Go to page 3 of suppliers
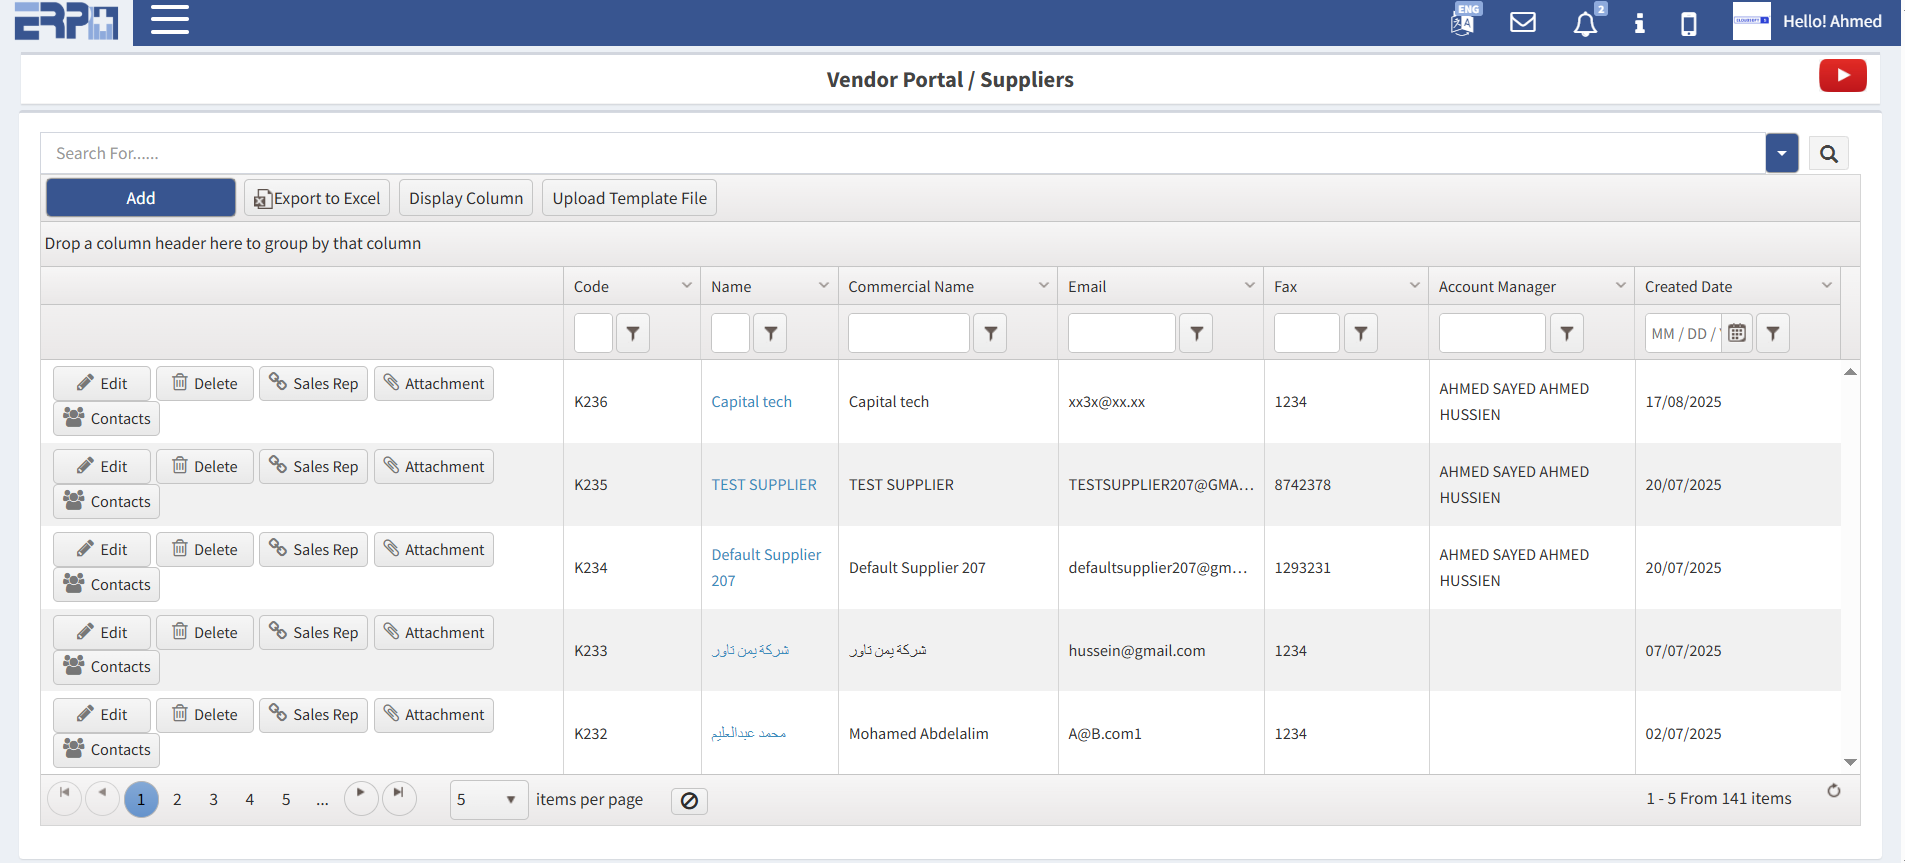The height and width of the screenshot is (863, 1905). (213, 800)
